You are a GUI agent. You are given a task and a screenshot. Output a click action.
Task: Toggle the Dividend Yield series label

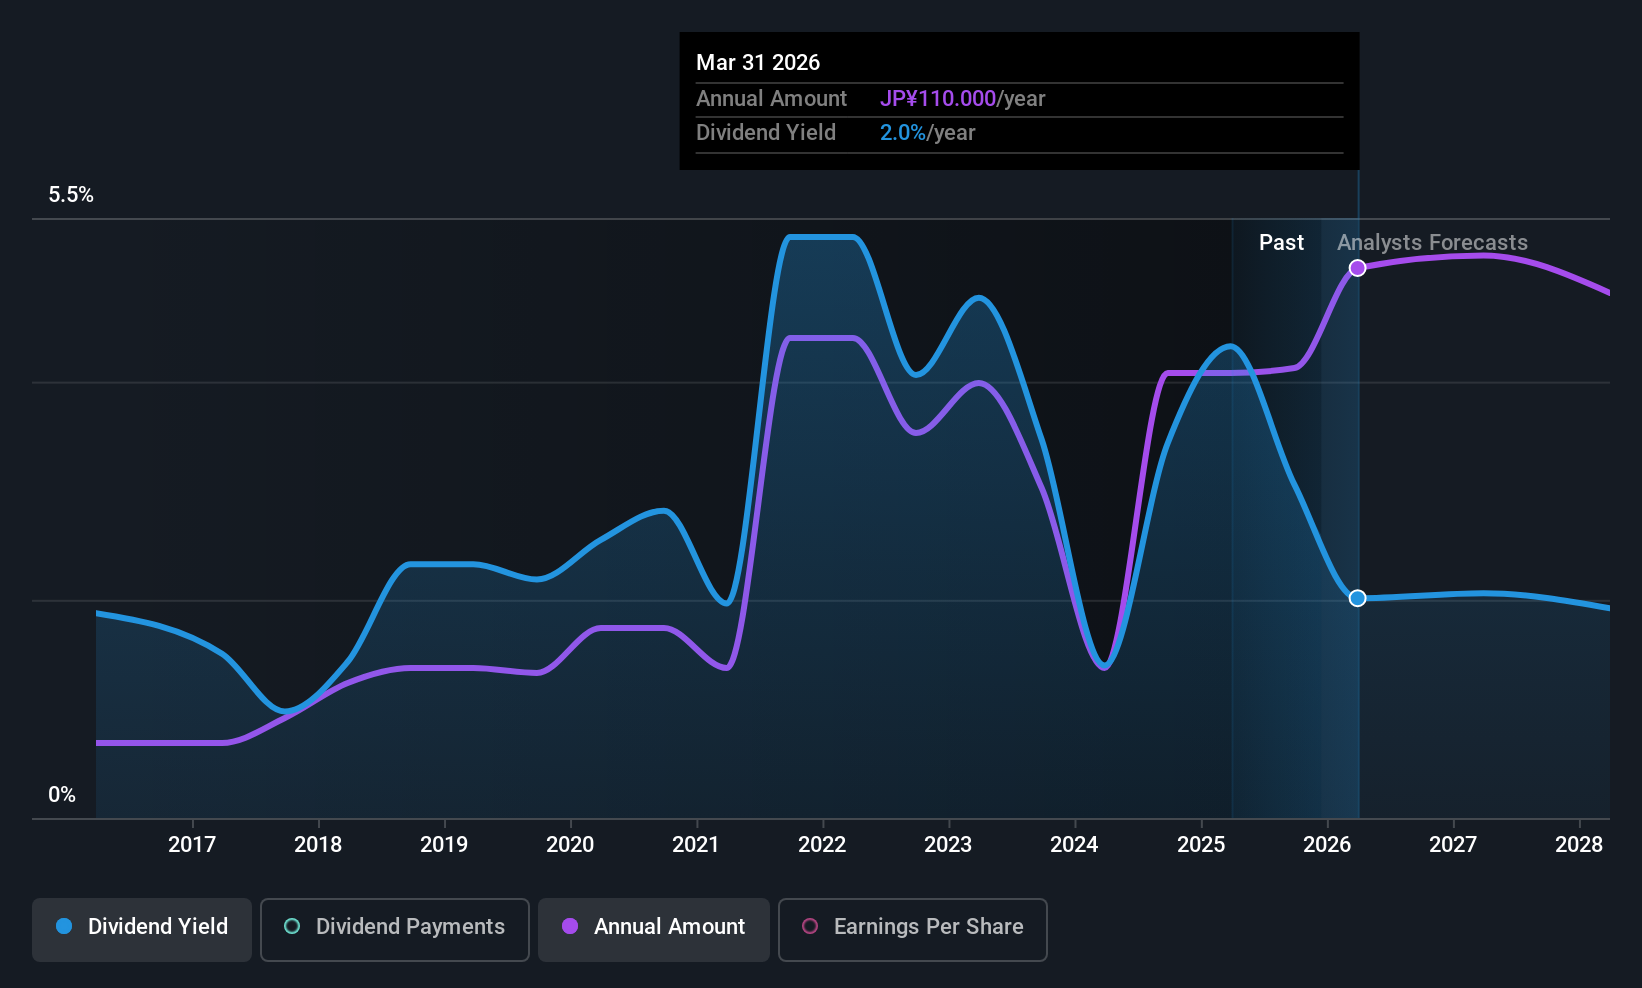pos(158,926)
